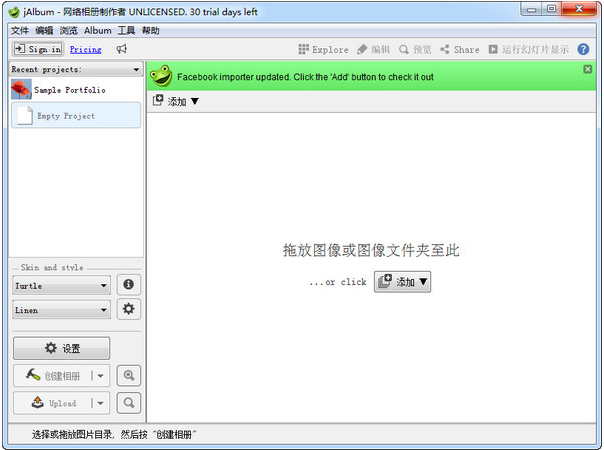
Task: Click magnifier icon next to Upload
Action: click(129, 403)
